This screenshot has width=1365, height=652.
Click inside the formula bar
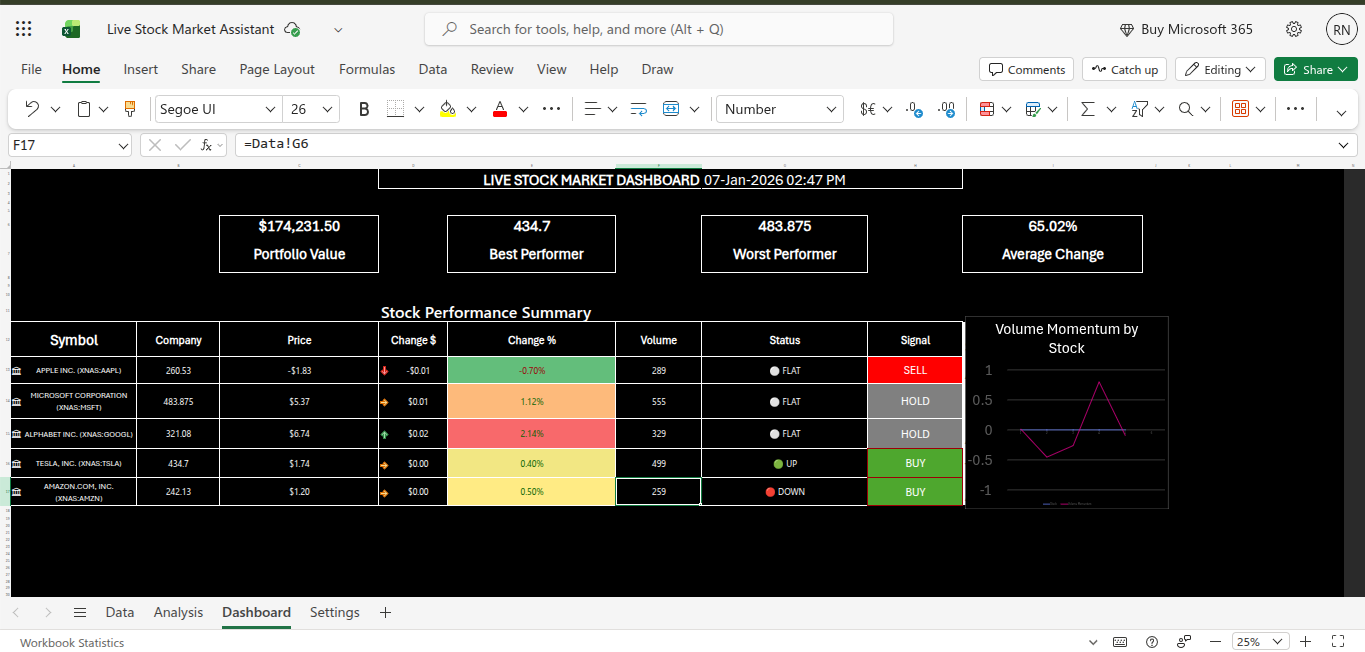(x=700, y=144)
